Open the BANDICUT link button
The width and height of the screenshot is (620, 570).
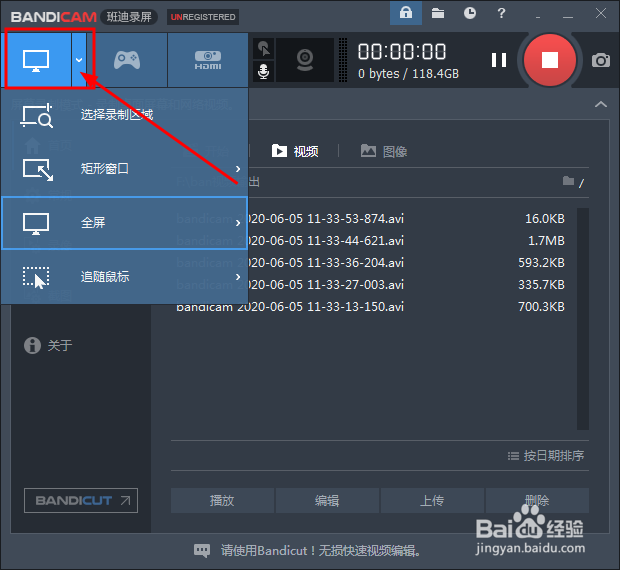[81, 500]
